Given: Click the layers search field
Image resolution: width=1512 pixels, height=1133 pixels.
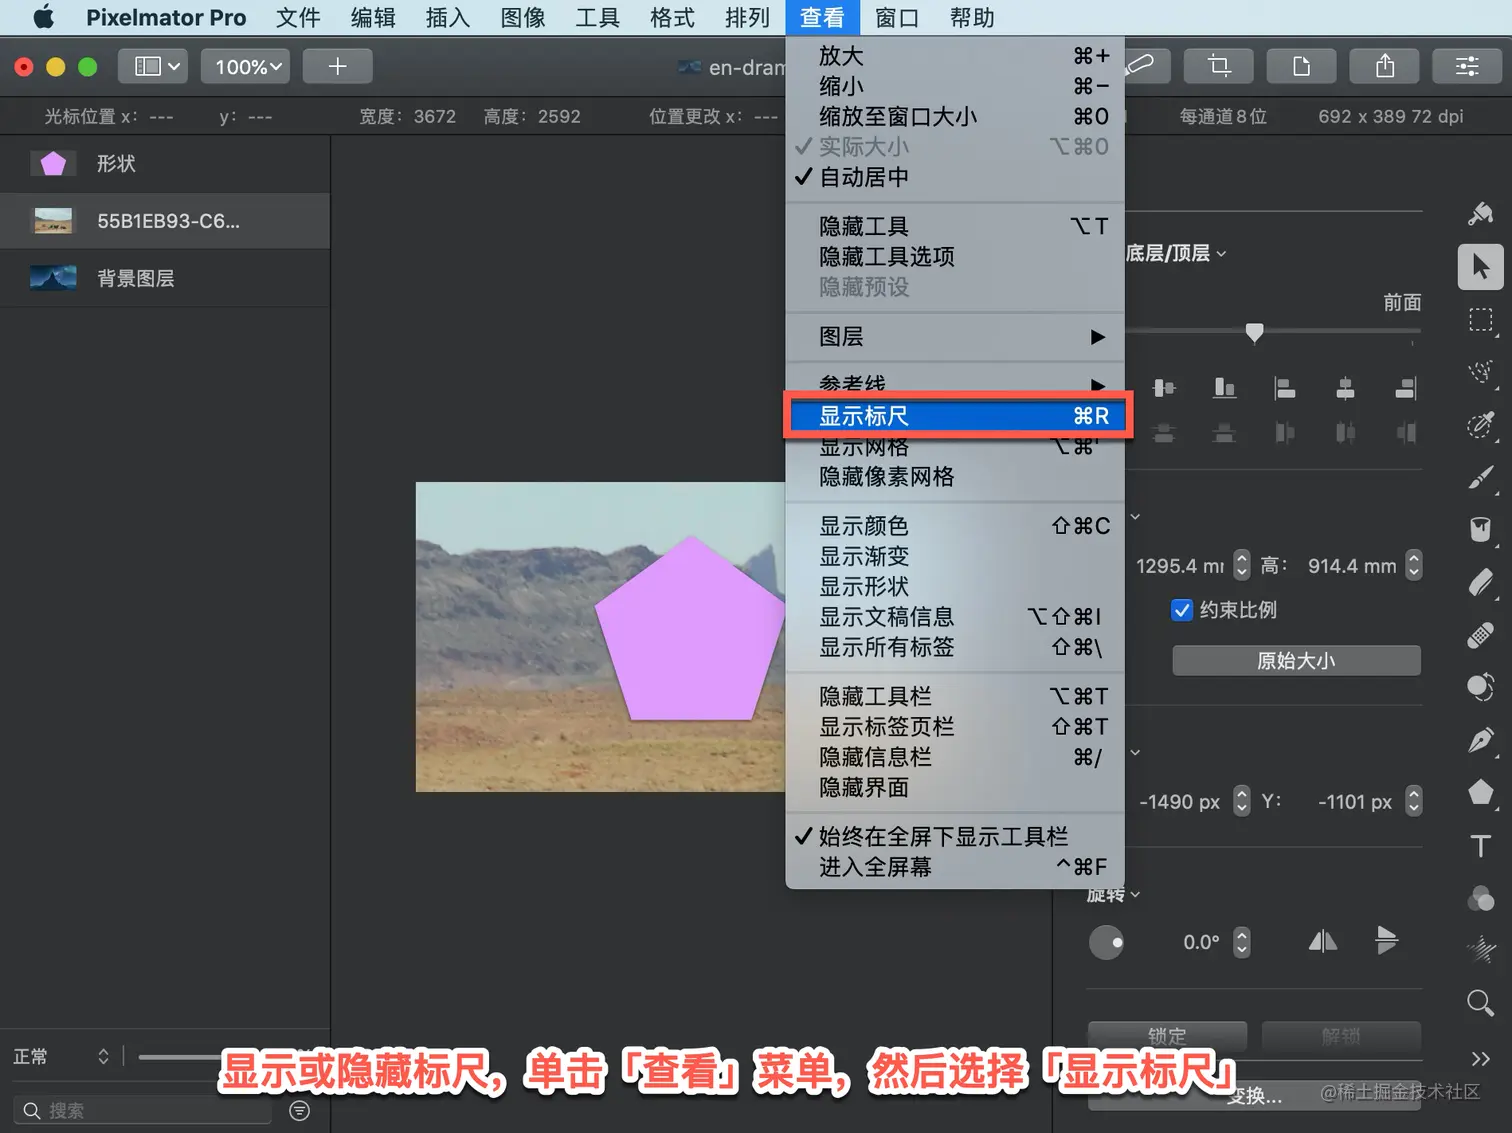Looking at the screenshot, I should pyautogui.click(x=144, y=1110).
